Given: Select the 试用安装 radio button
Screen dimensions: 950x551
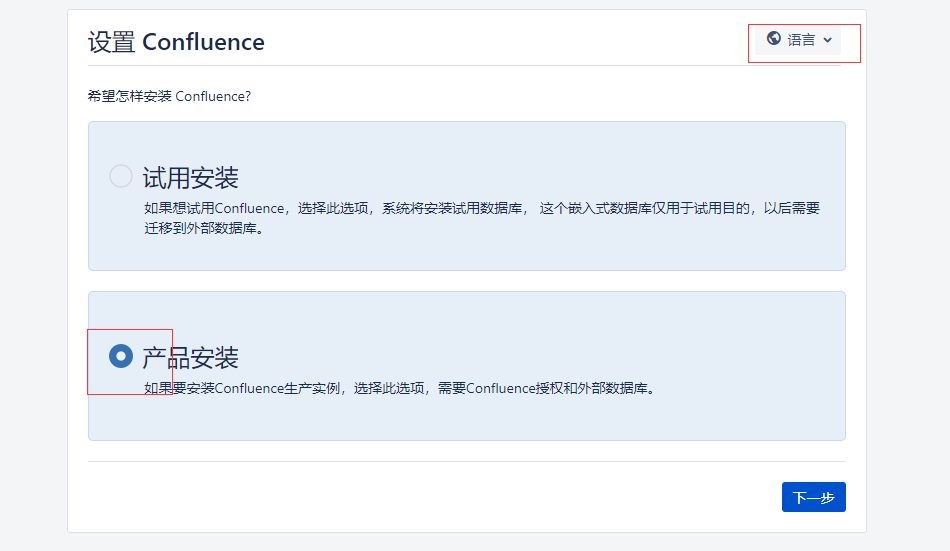Looking at the screenshot, I should click(x=121, y=176).
